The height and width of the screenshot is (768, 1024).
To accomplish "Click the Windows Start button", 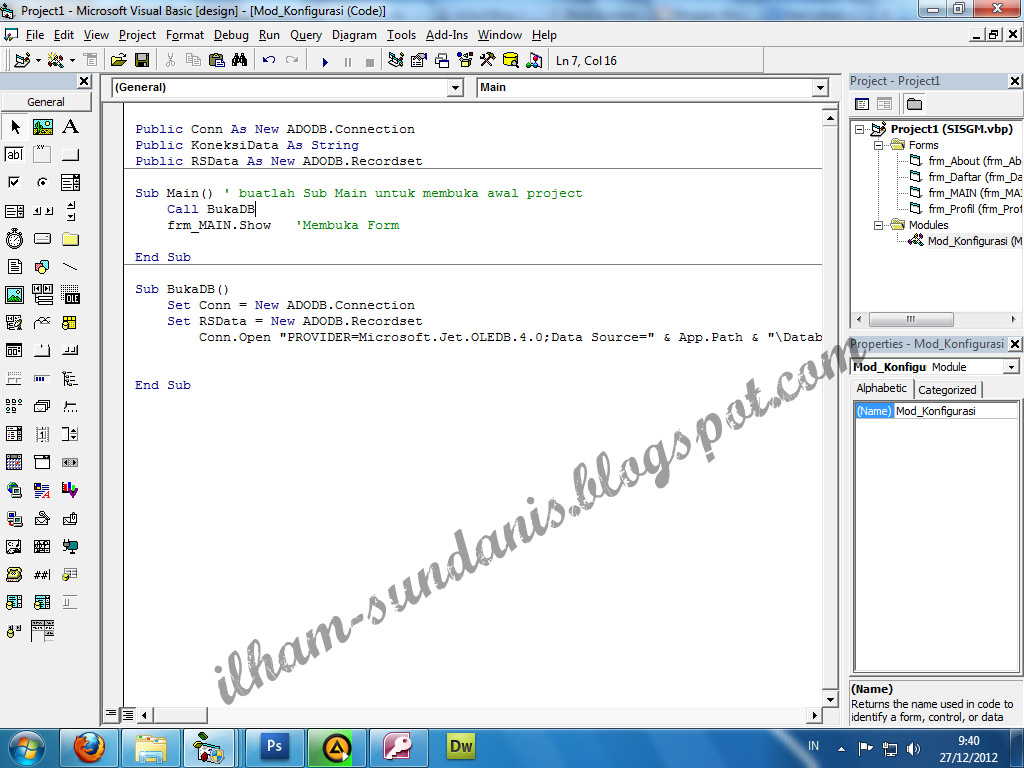I will point(27,748).
